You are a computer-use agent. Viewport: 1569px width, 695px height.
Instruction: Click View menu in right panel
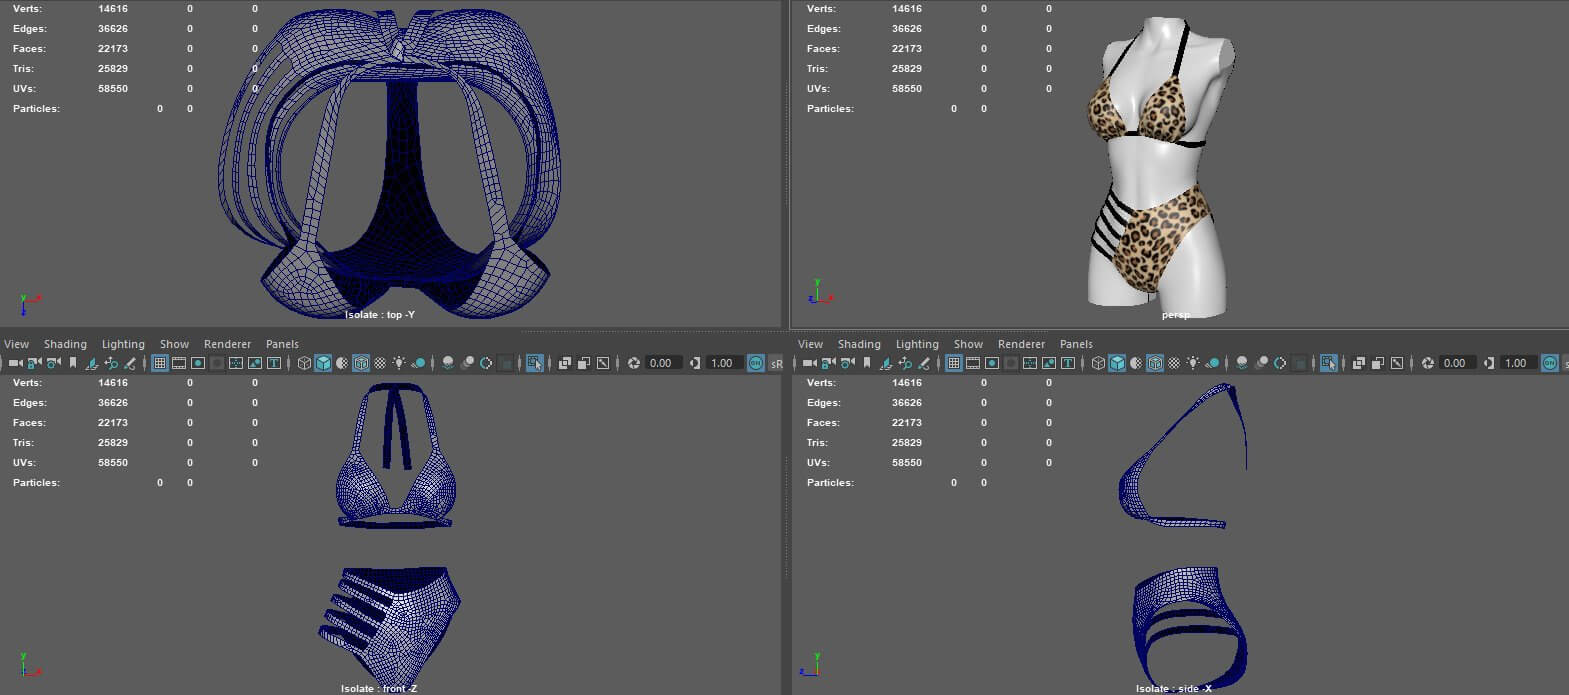click(810, 344)
